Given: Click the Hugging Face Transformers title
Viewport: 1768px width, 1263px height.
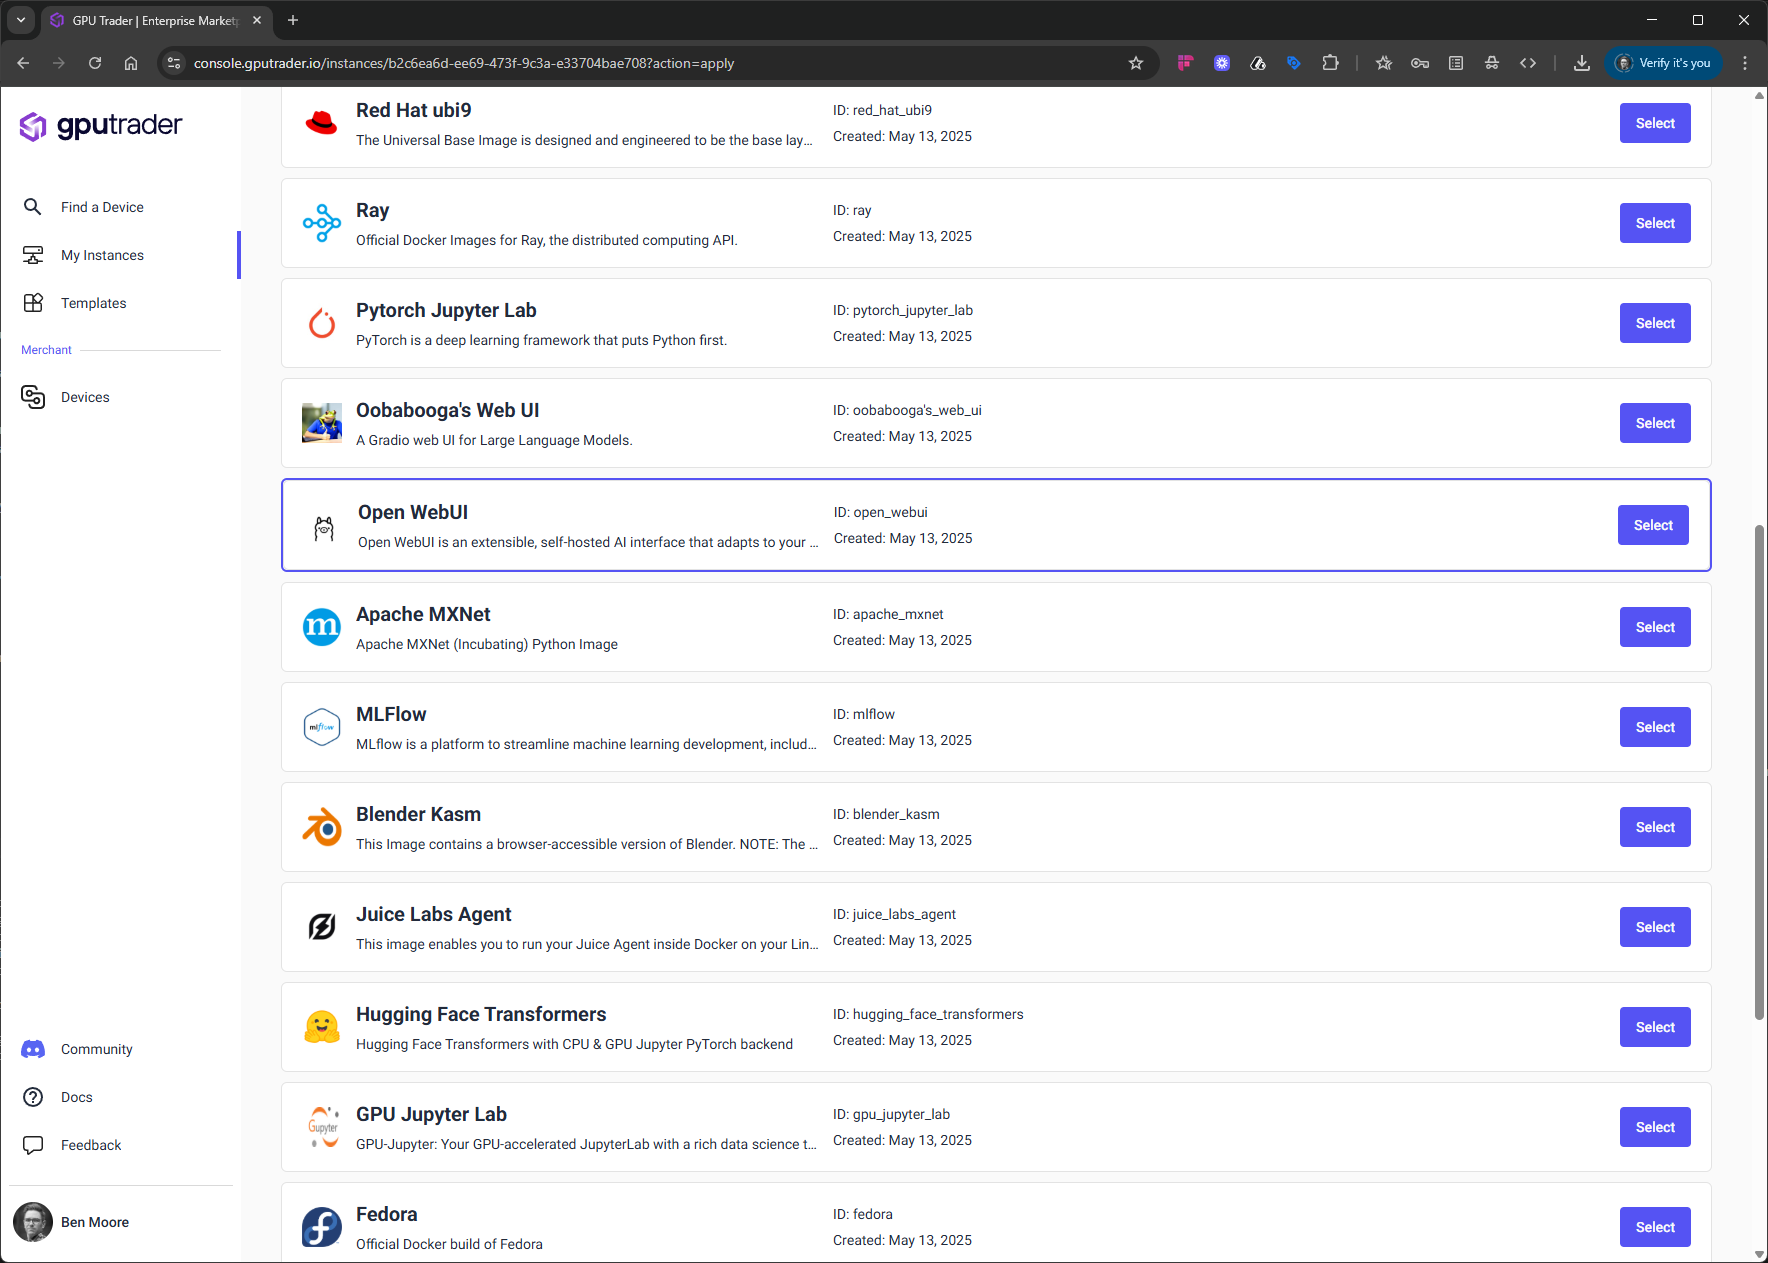Looking at the screenshot, I should [481, 1014].
